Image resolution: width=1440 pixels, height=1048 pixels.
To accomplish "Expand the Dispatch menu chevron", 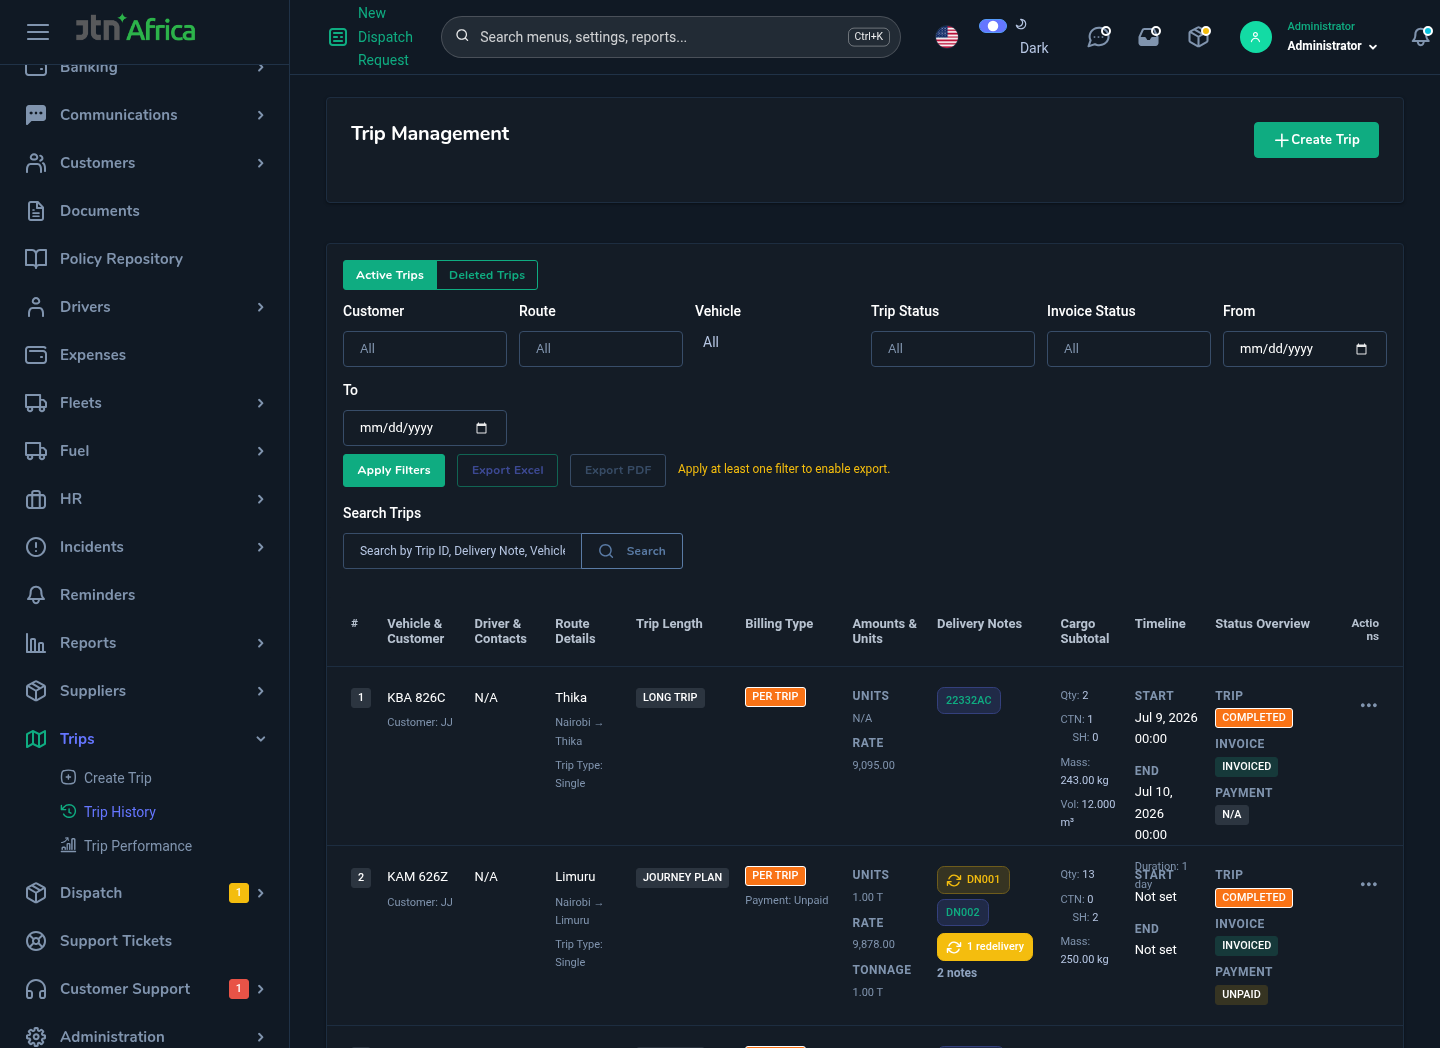I will click(261, 893).
